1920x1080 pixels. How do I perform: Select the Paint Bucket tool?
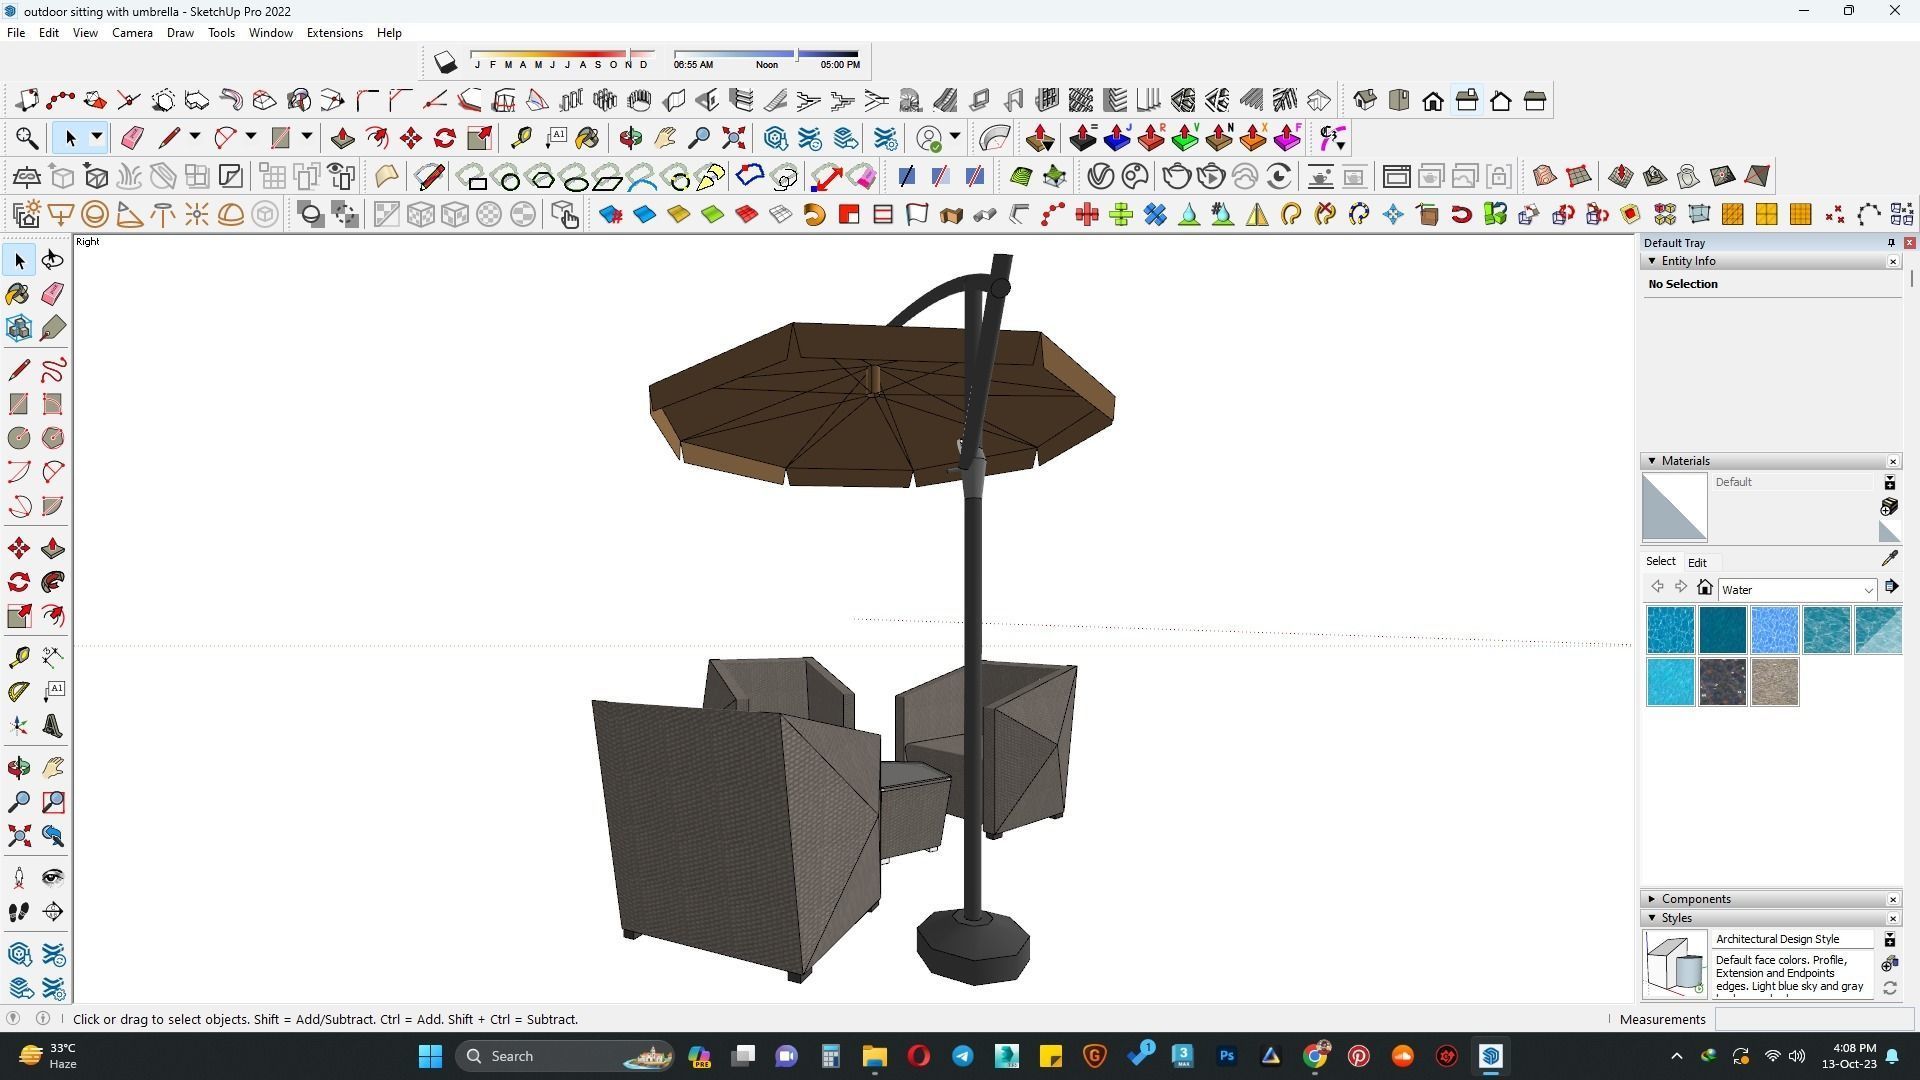(19, 294)
